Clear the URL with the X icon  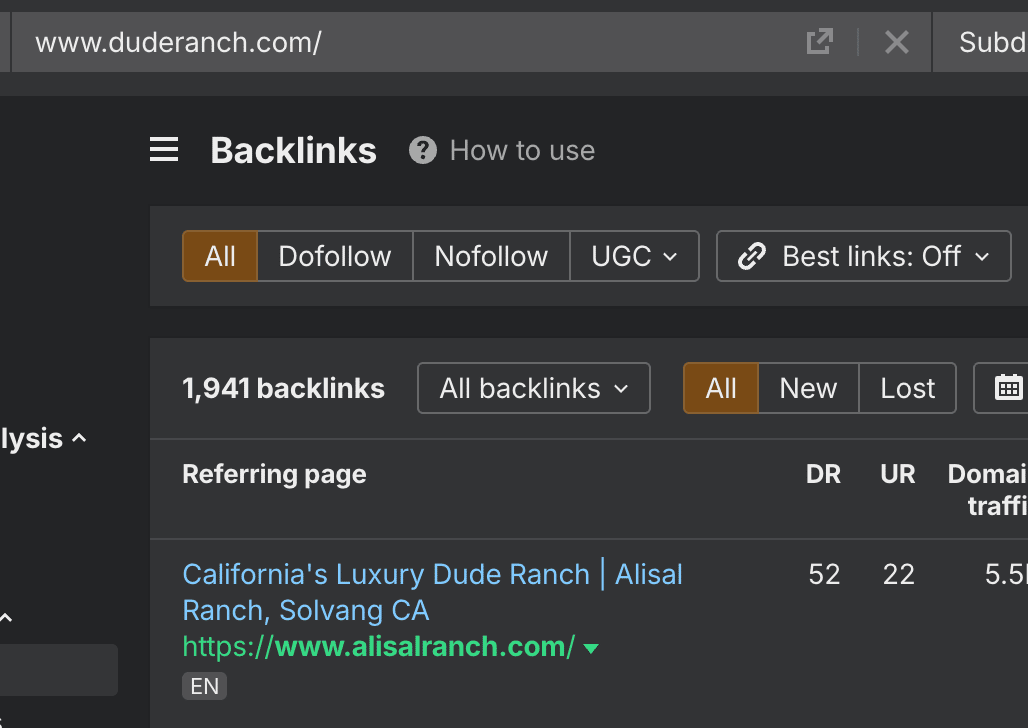897,42
